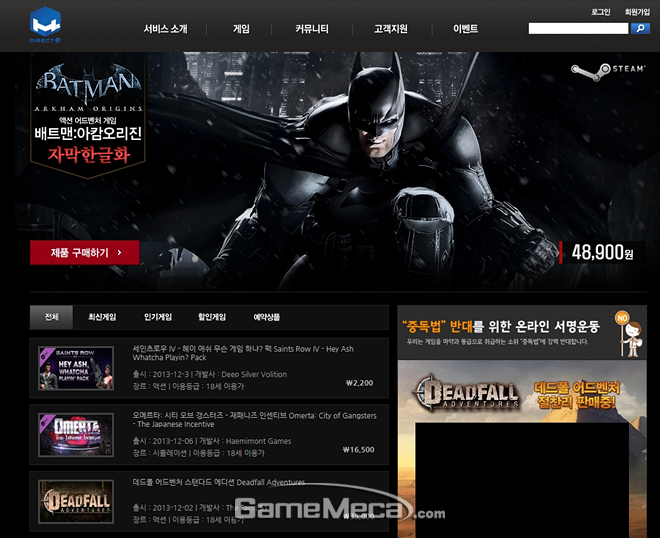The width and height of the screenshot is (660, 538).
Task: Select the 인기게임 tab
Action: pyautogui.click(x=157, y=317)
